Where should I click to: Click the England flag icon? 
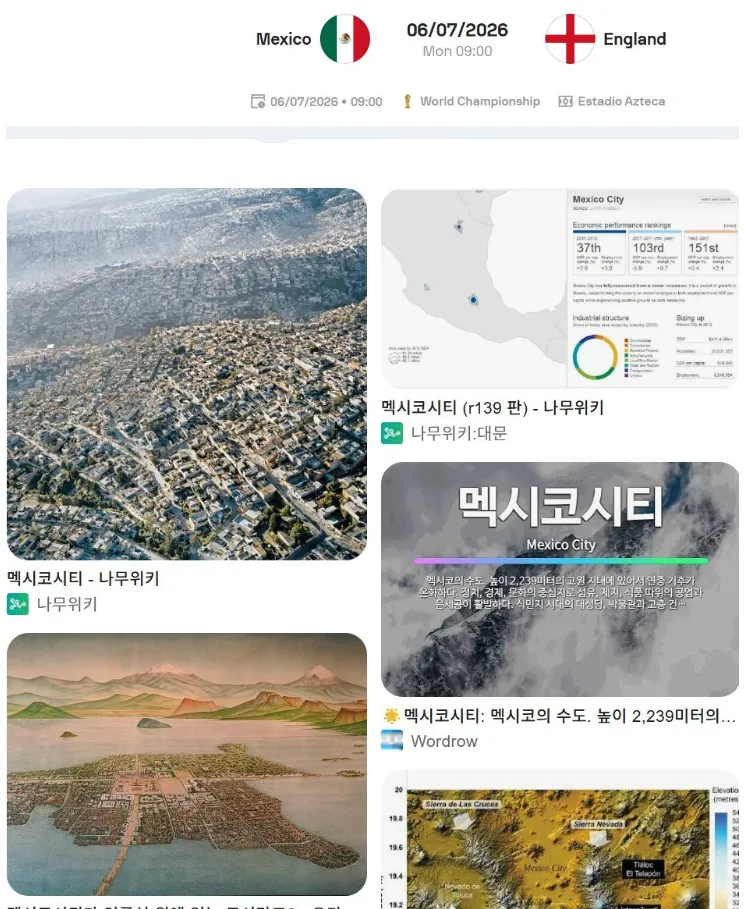[570, 39]
